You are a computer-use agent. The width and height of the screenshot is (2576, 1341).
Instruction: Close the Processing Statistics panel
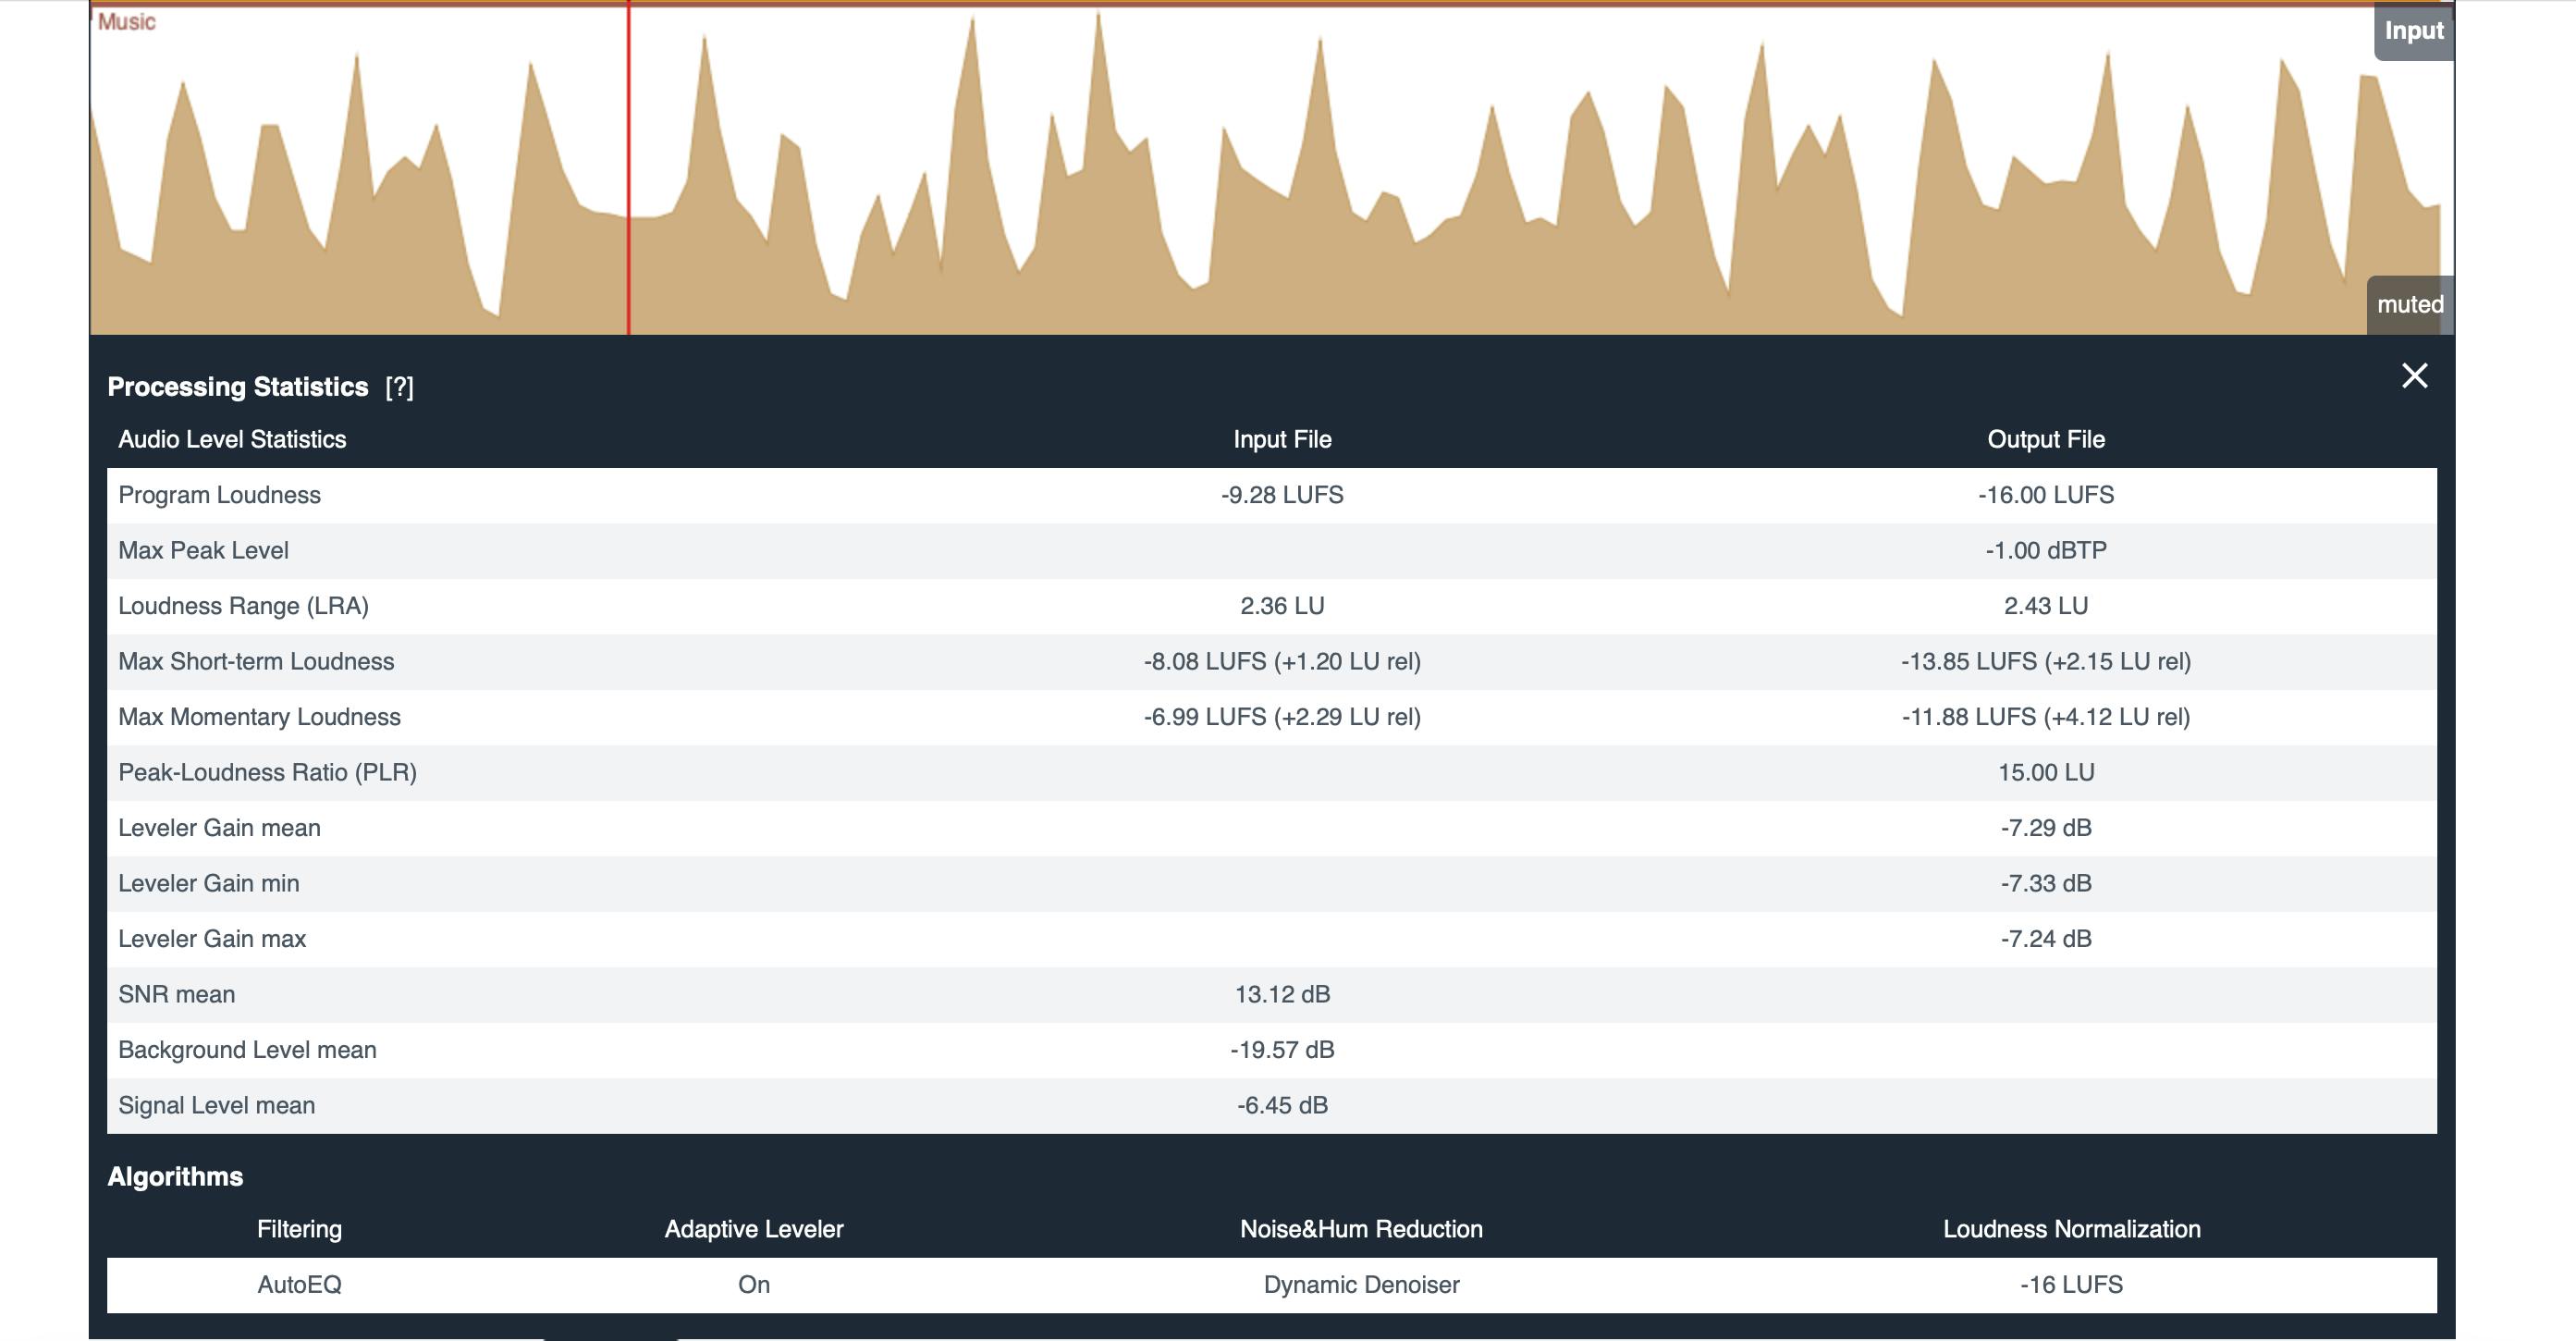[x=2415, y=377]
